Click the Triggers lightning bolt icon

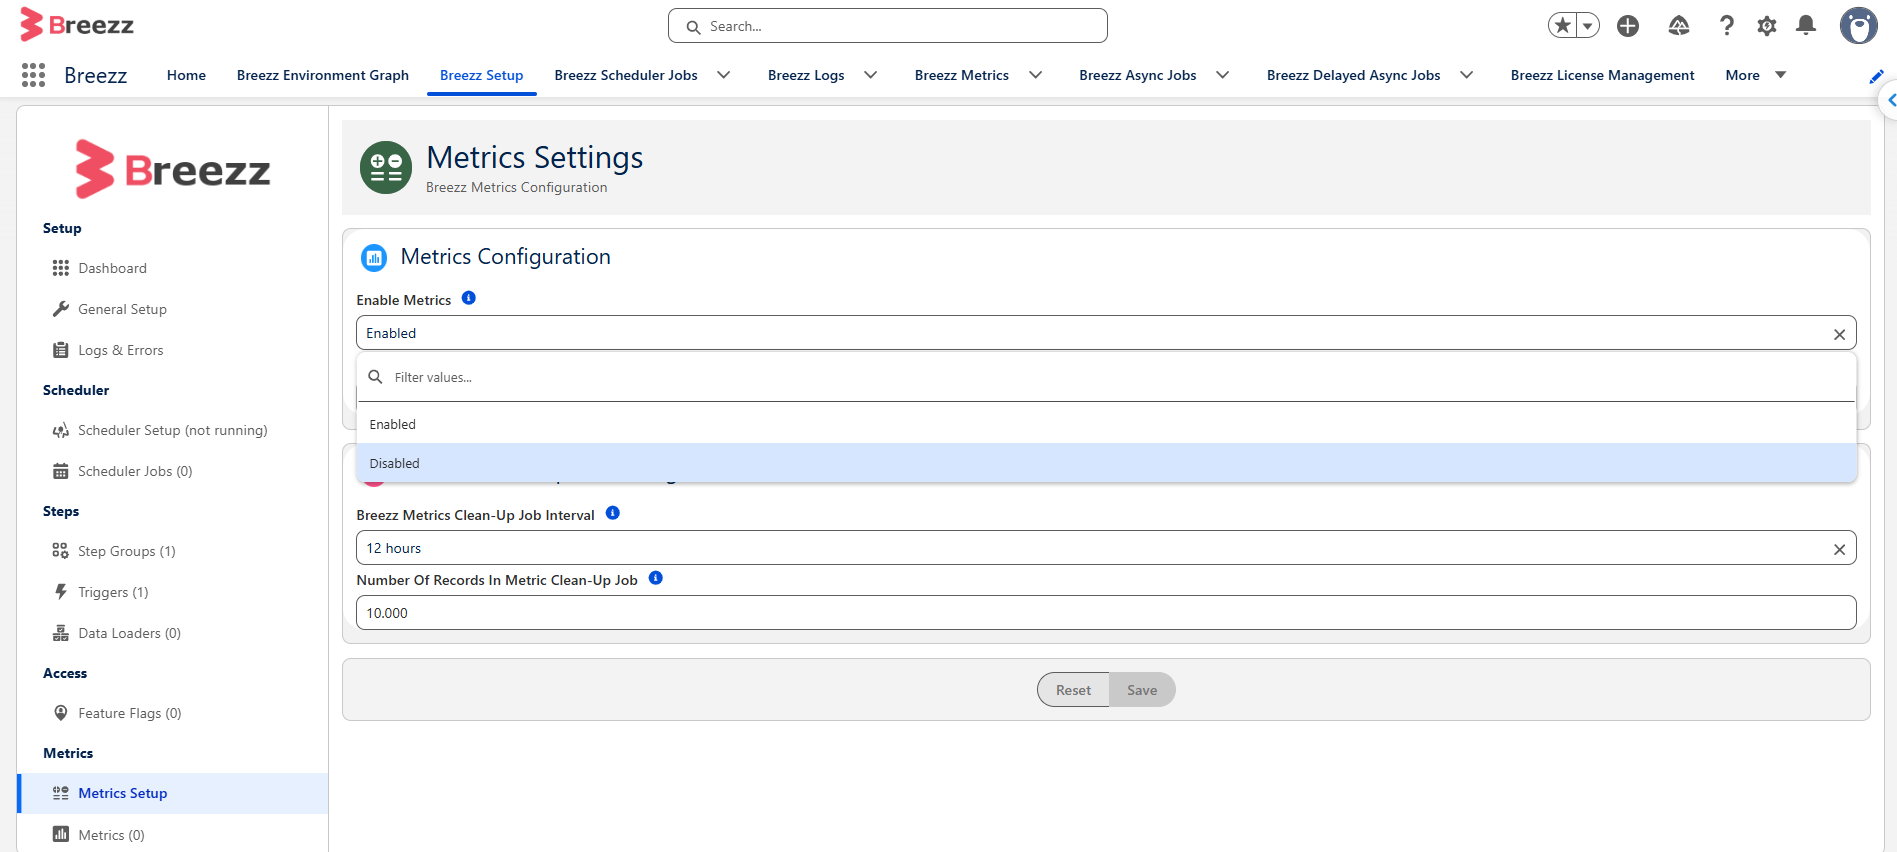click(61, 592)
